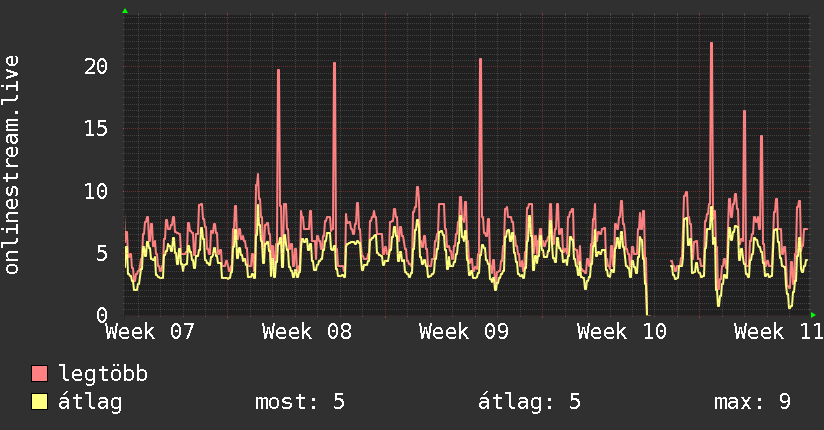Viewport: 824px width, 430px height.
Task: Click the 'átlag: 5' statistic value
Action: (529, 402)
